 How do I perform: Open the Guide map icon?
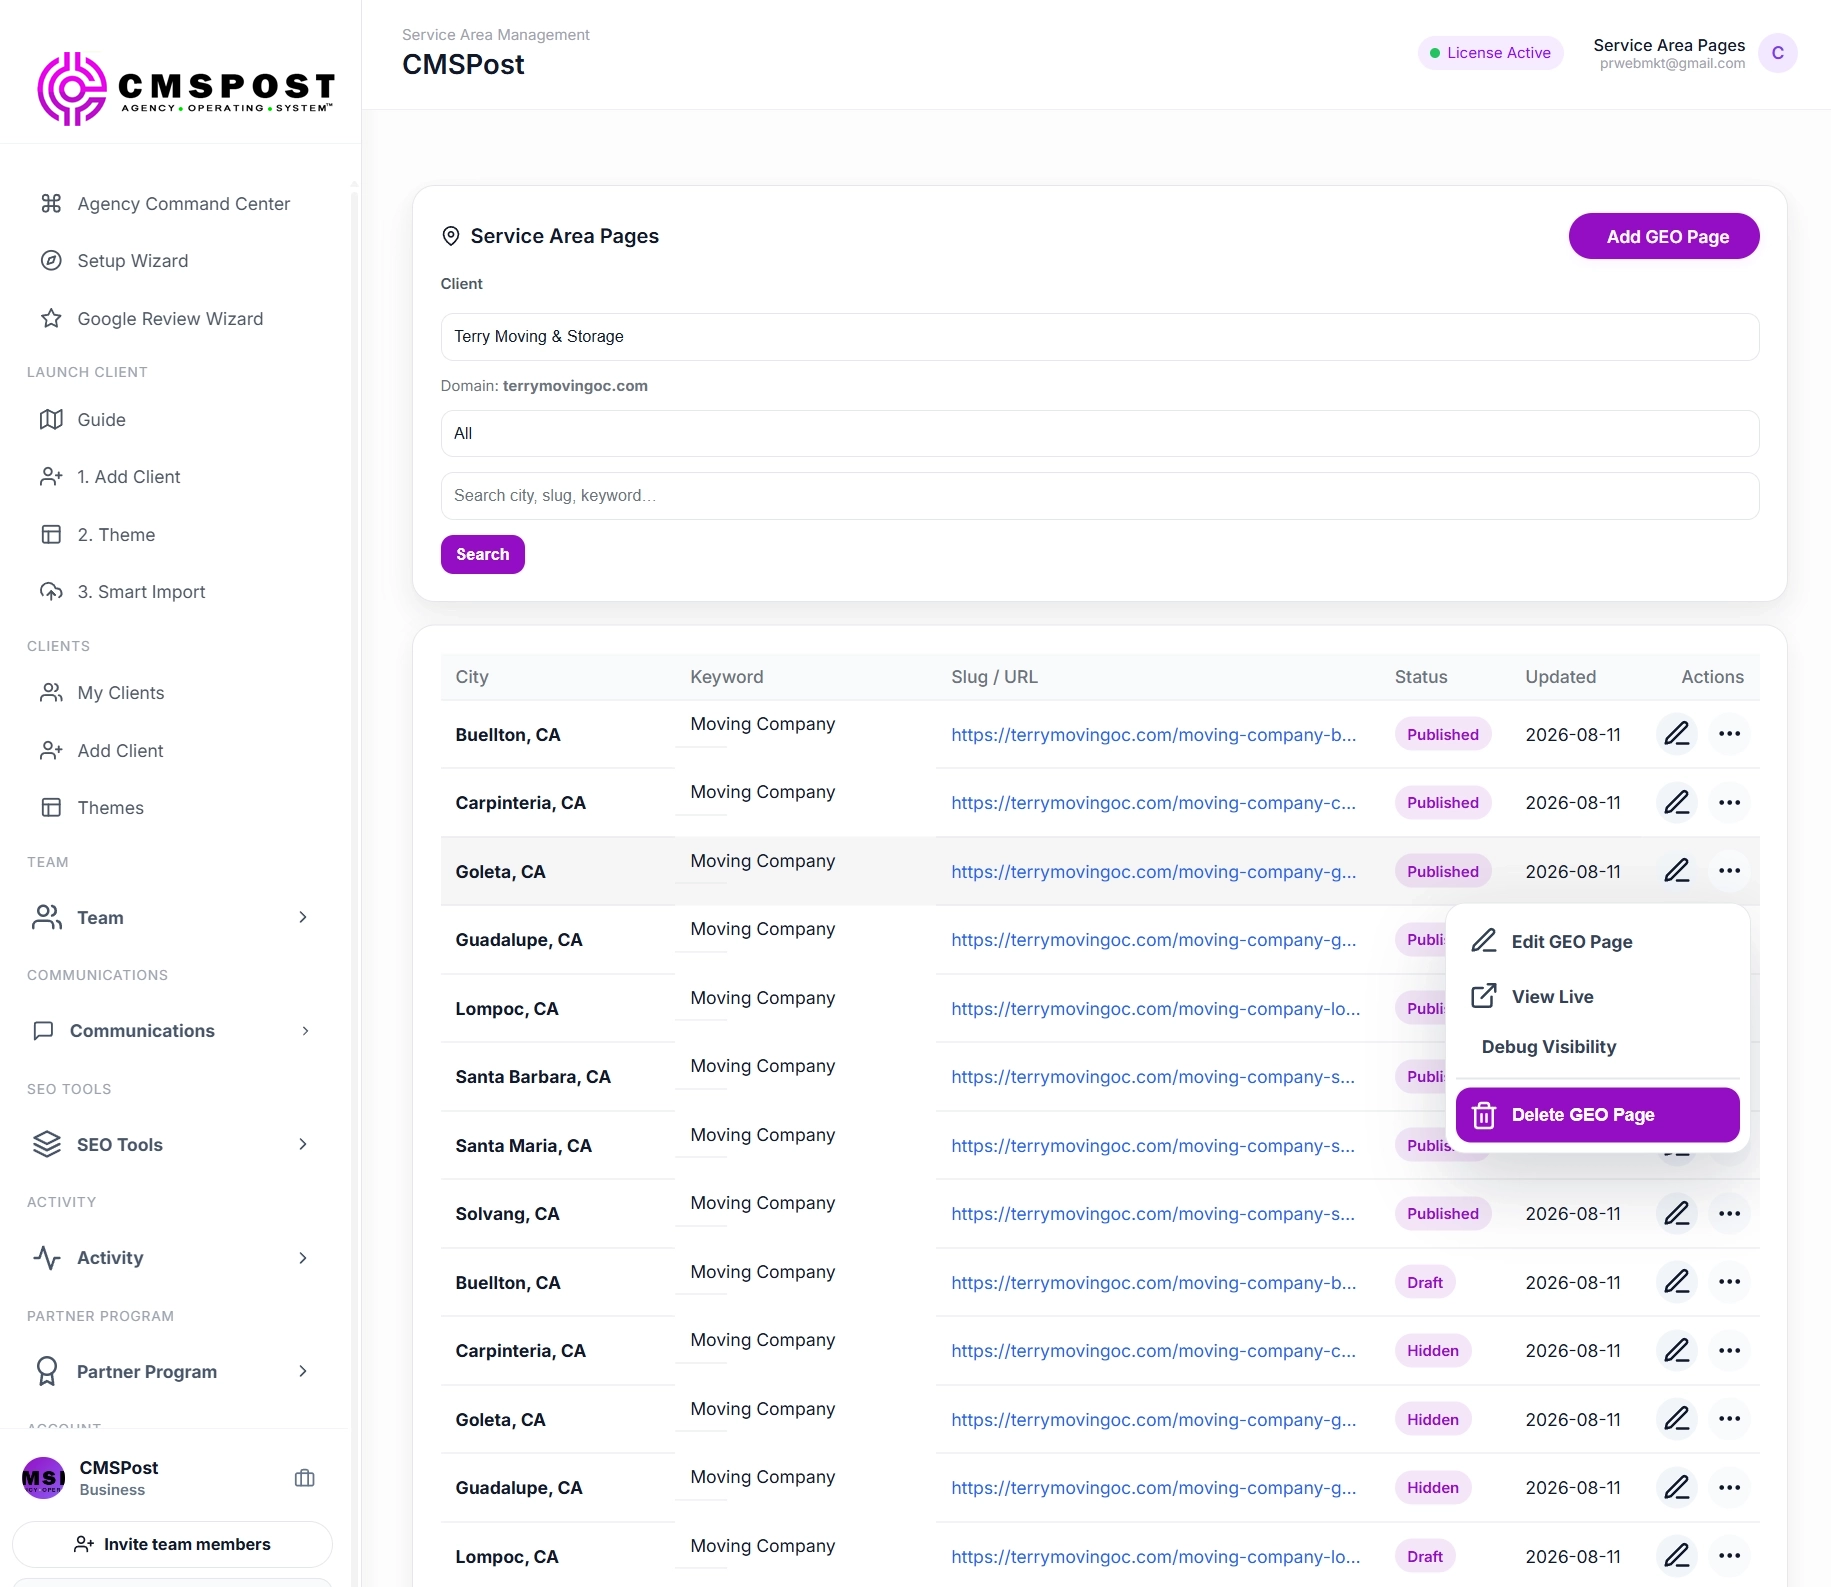point(51,420)
